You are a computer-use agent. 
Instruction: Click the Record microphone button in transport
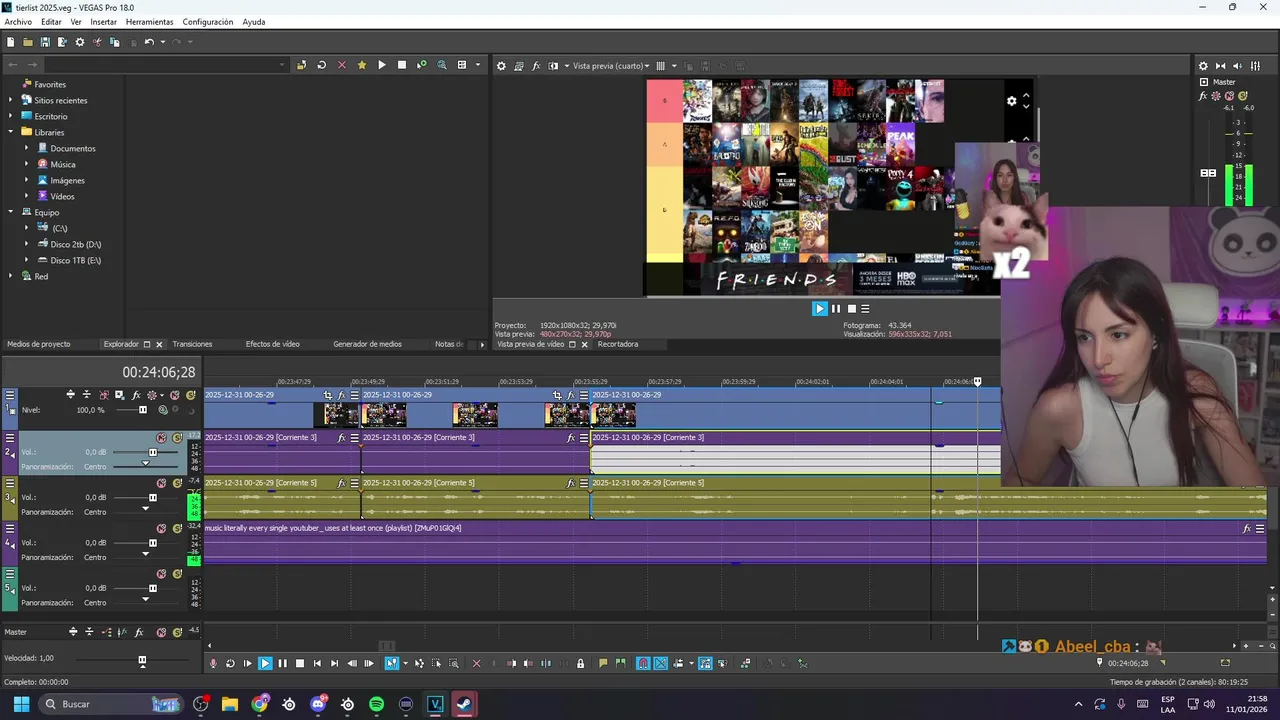(x=213, y=663)
